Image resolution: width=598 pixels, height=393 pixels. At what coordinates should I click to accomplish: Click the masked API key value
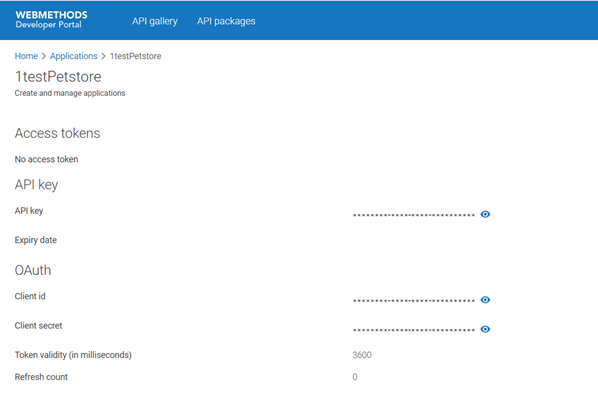coord(414,215)
